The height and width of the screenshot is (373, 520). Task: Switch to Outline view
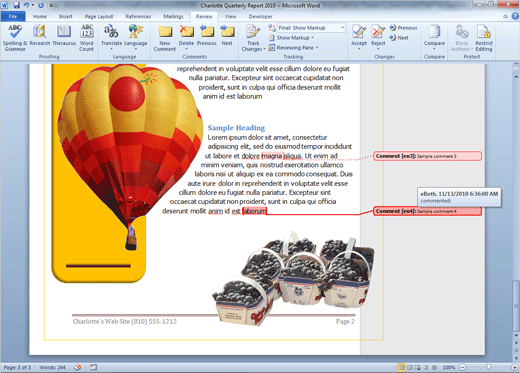[x=426, y=367]
